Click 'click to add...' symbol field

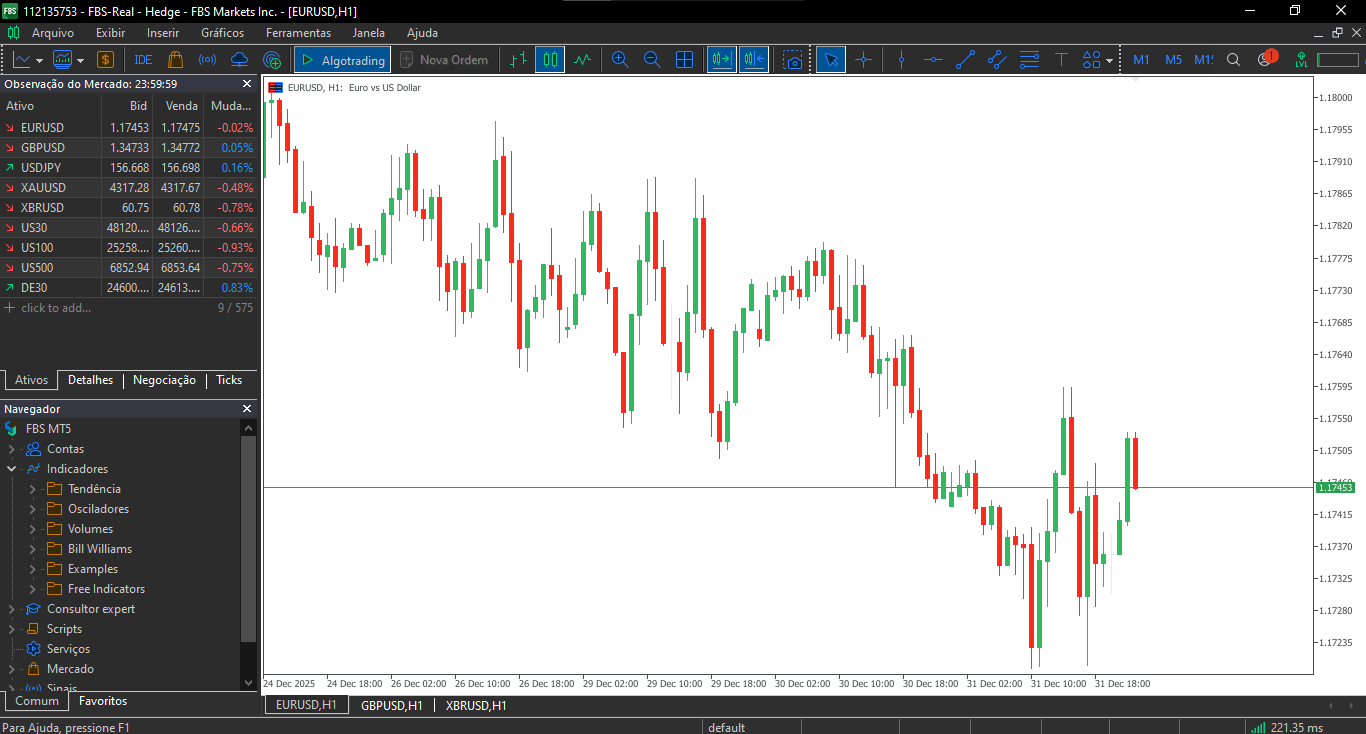point(56,308)
